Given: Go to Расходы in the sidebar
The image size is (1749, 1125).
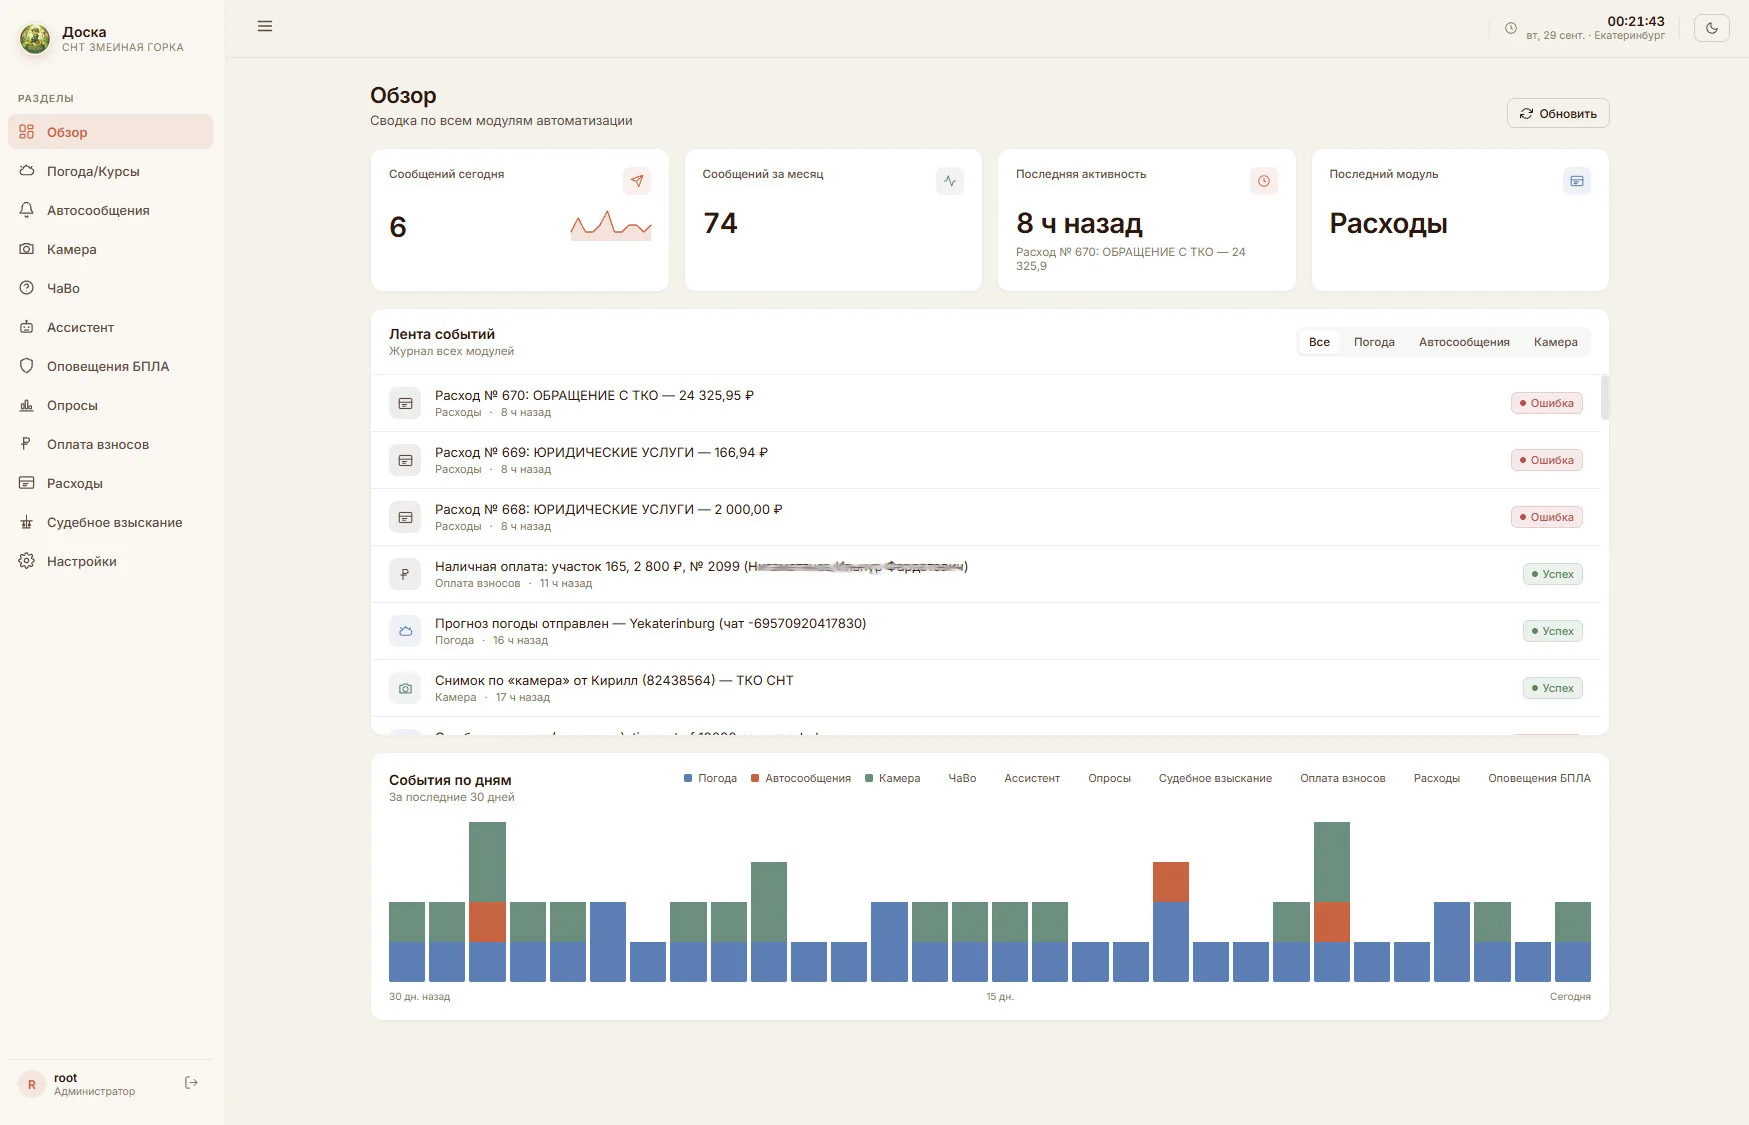Looking at the screenshot, I should 110,483.
